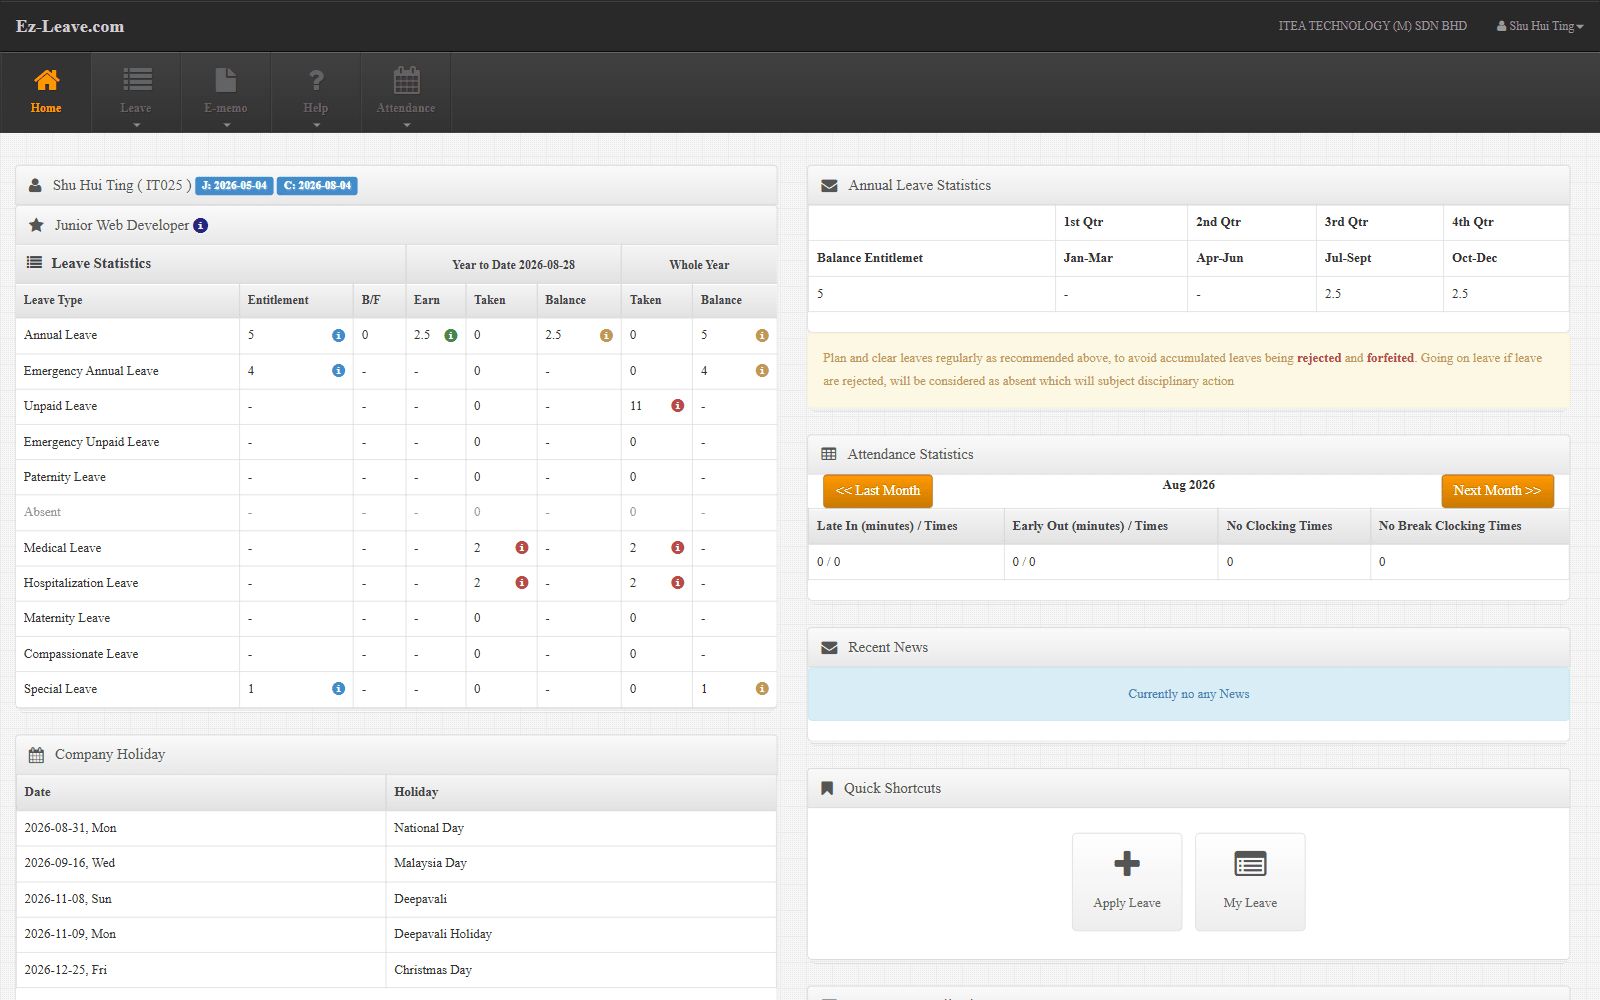Click the Emergency Annual Leave entitlement info icon
This screenshot has width=1600, height=1000.
coord(338,371)
